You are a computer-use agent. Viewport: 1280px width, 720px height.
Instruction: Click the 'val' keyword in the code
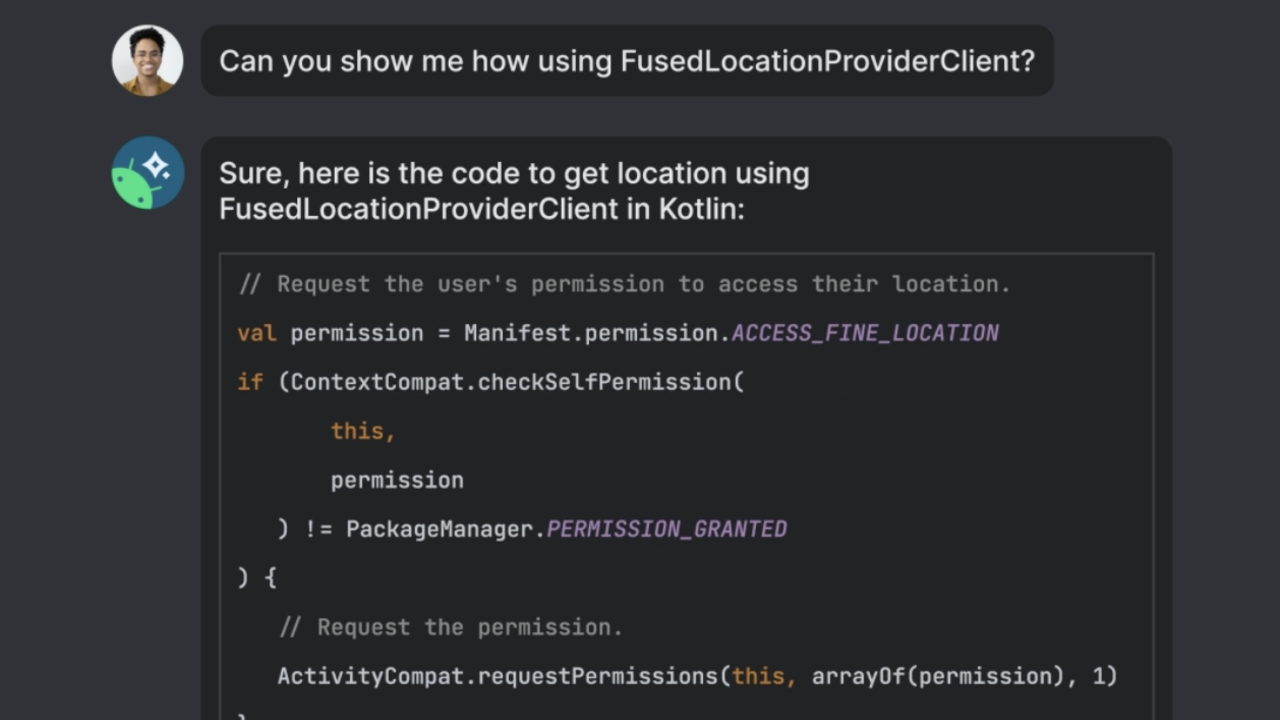[257, 333]
